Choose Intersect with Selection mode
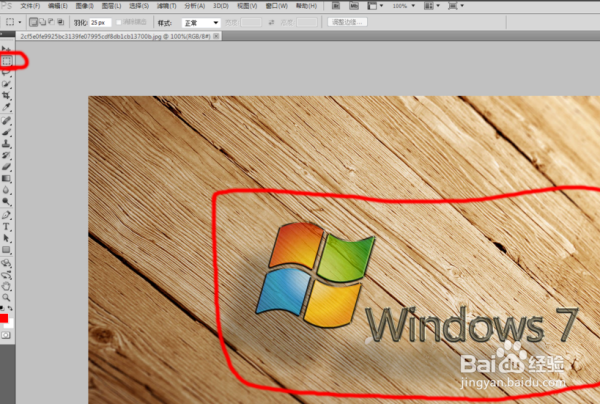 tap(60, 22)
